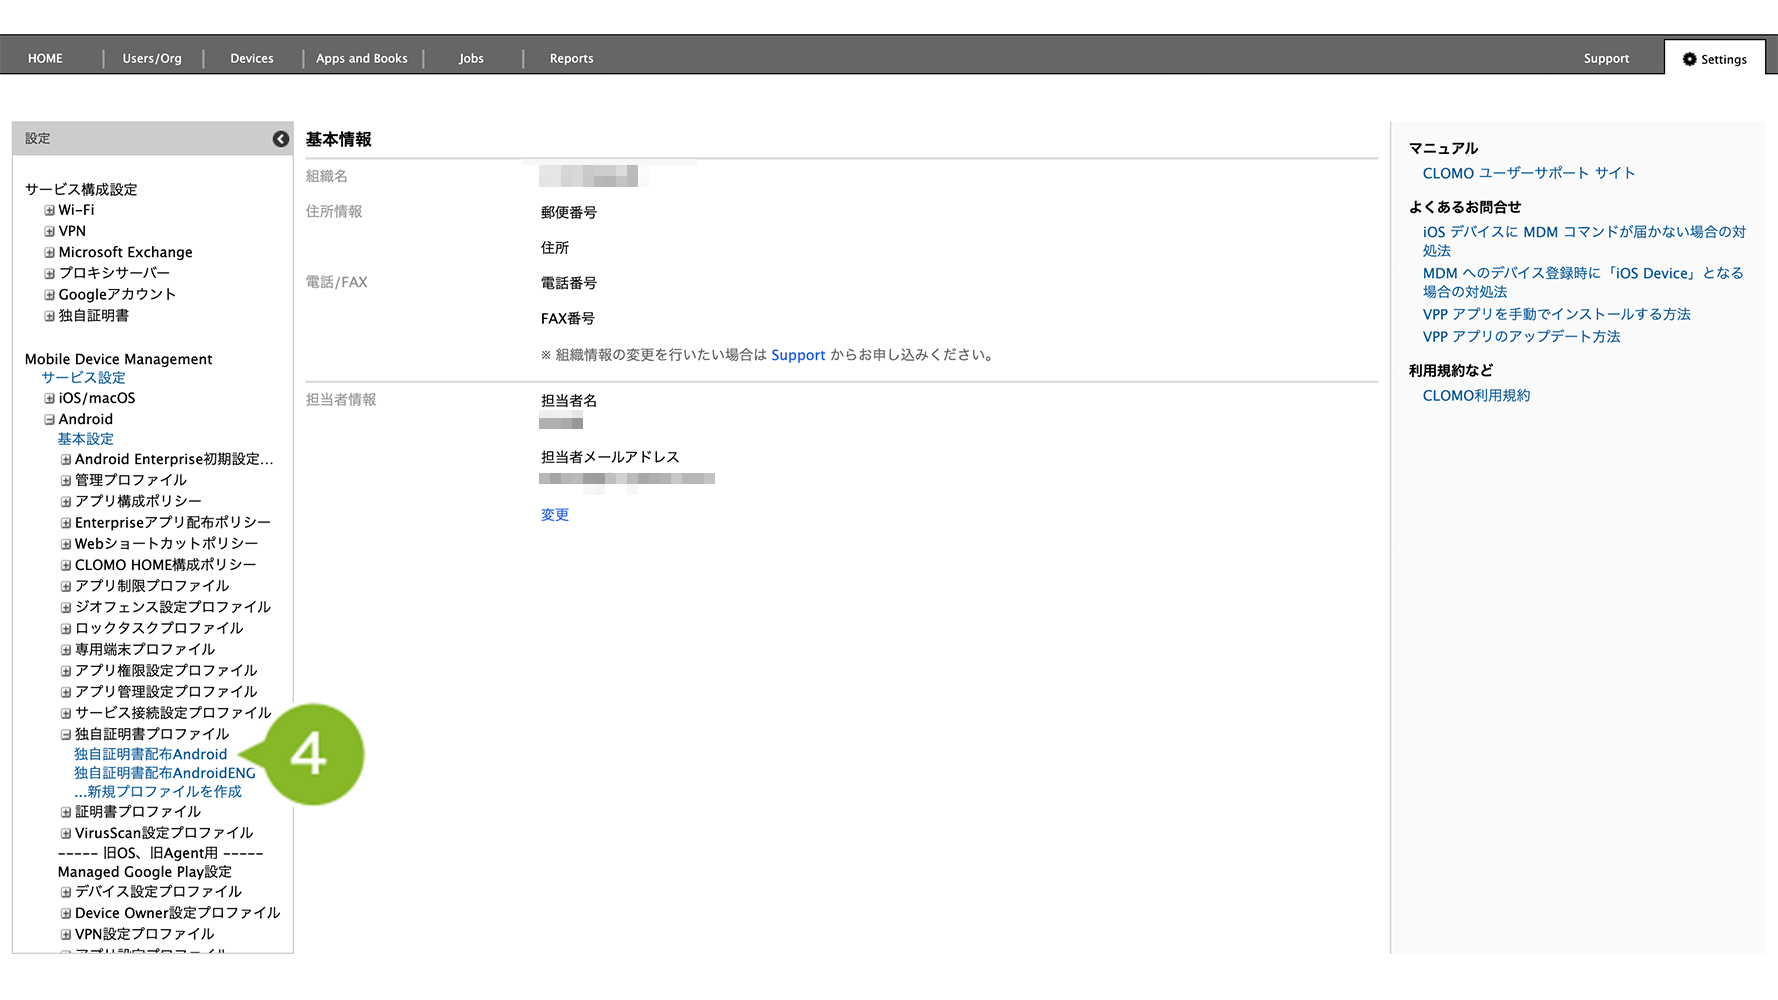Click 新規プロファイルを作成 link
The image size is (1778, 1000).
158,792
